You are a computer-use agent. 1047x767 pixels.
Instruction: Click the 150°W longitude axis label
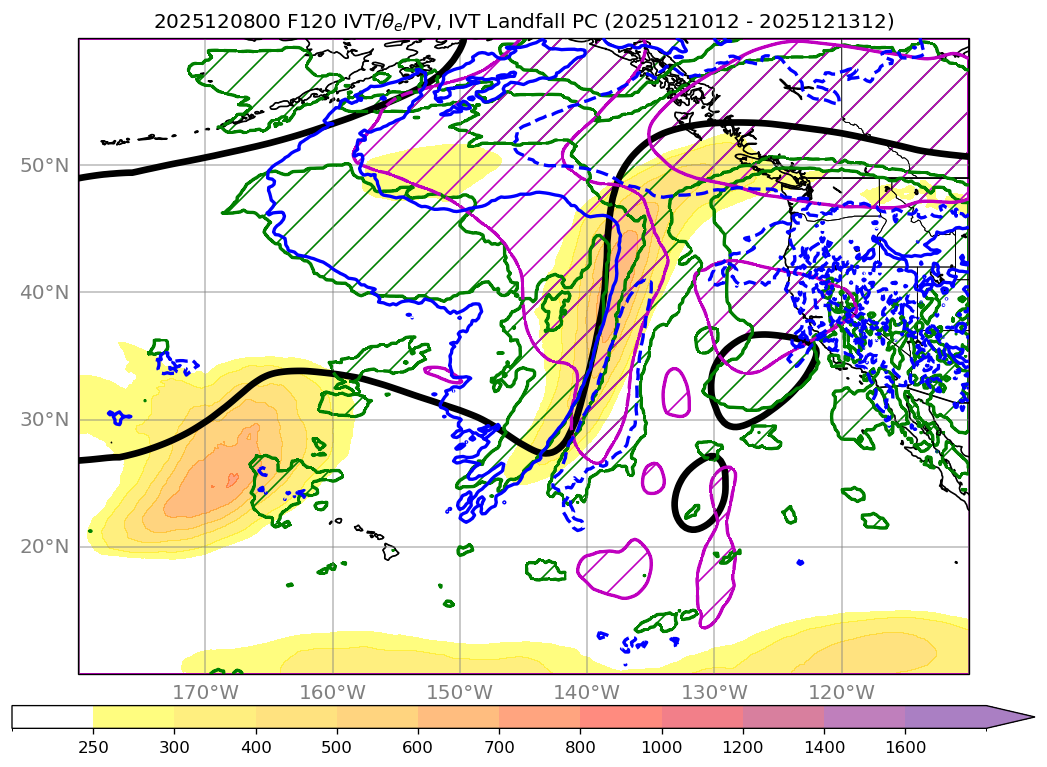click(x=459, y=693)
